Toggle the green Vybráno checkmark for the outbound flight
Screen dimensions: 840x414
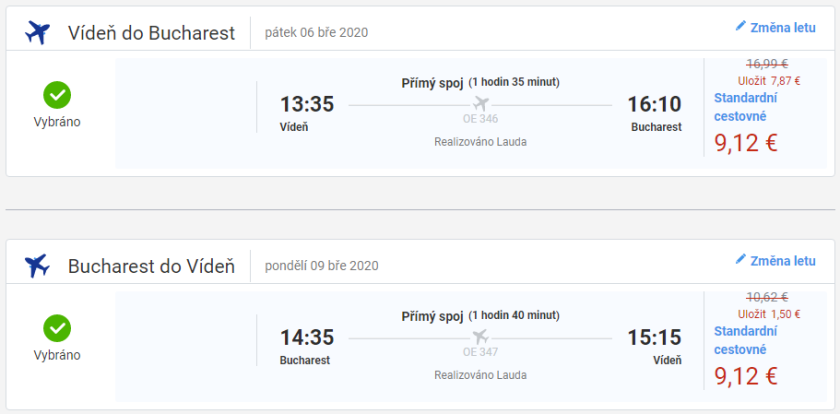click(x=57, y=95)
